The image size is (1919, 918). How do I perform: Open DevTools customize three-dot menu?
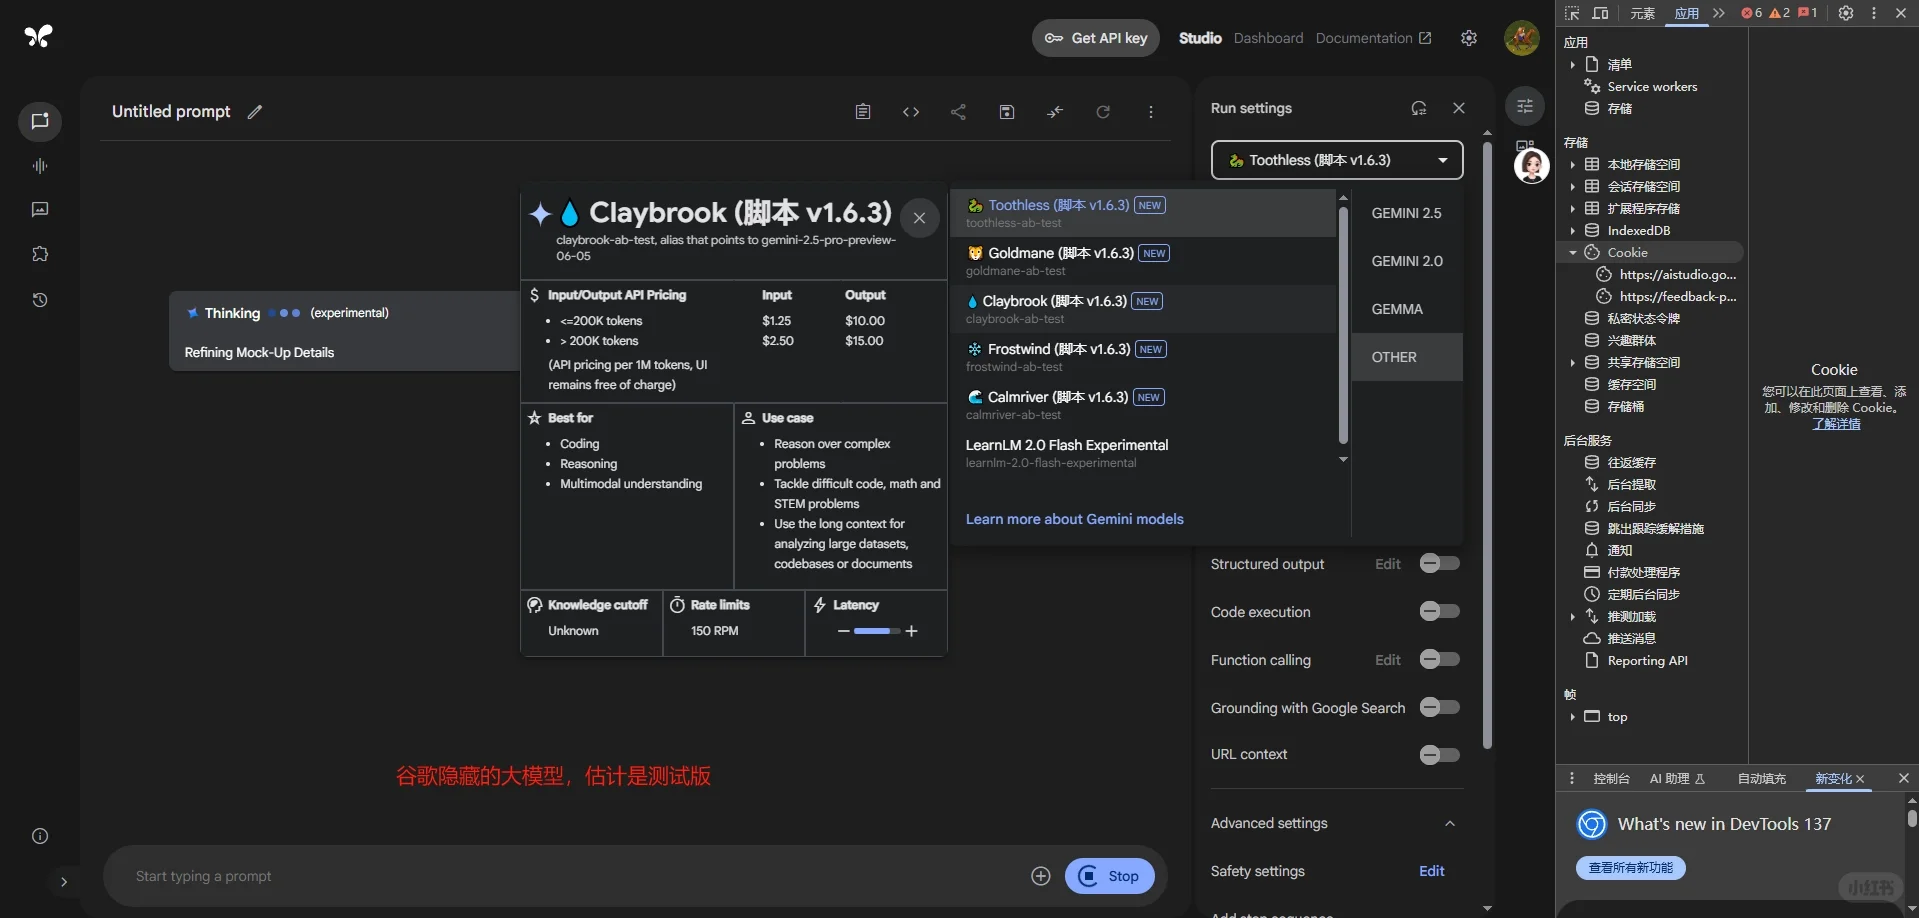[x=1874, y=13]
